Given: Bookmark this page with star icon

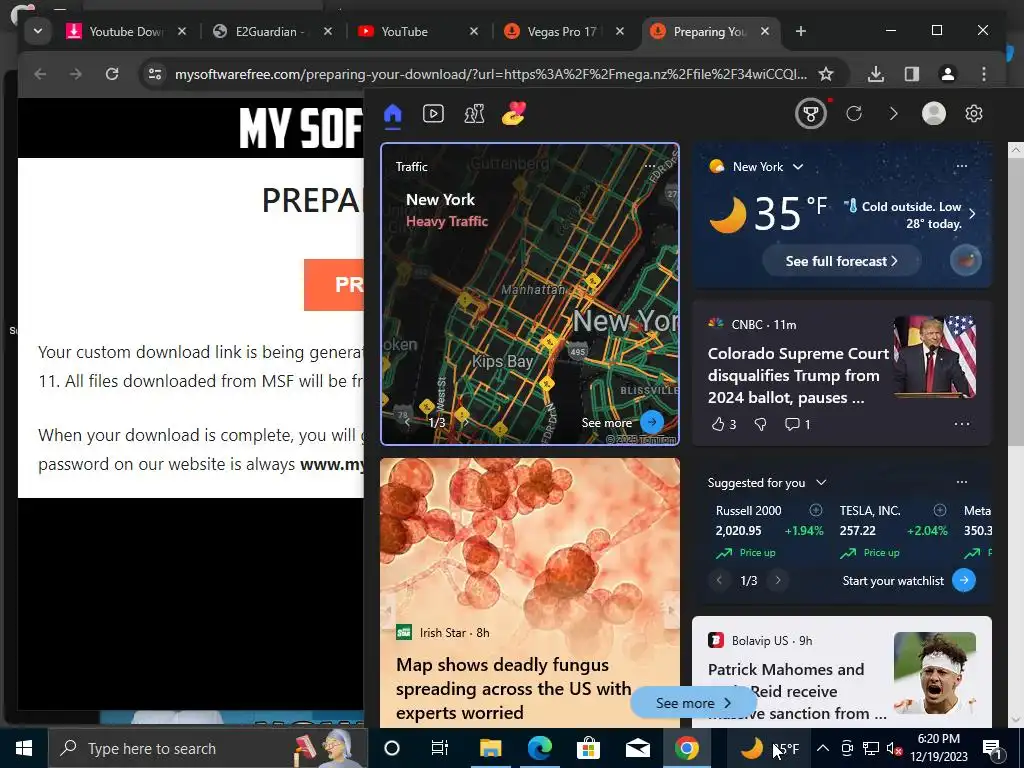Looking at the screenshot, I should (x=826, y=74).
